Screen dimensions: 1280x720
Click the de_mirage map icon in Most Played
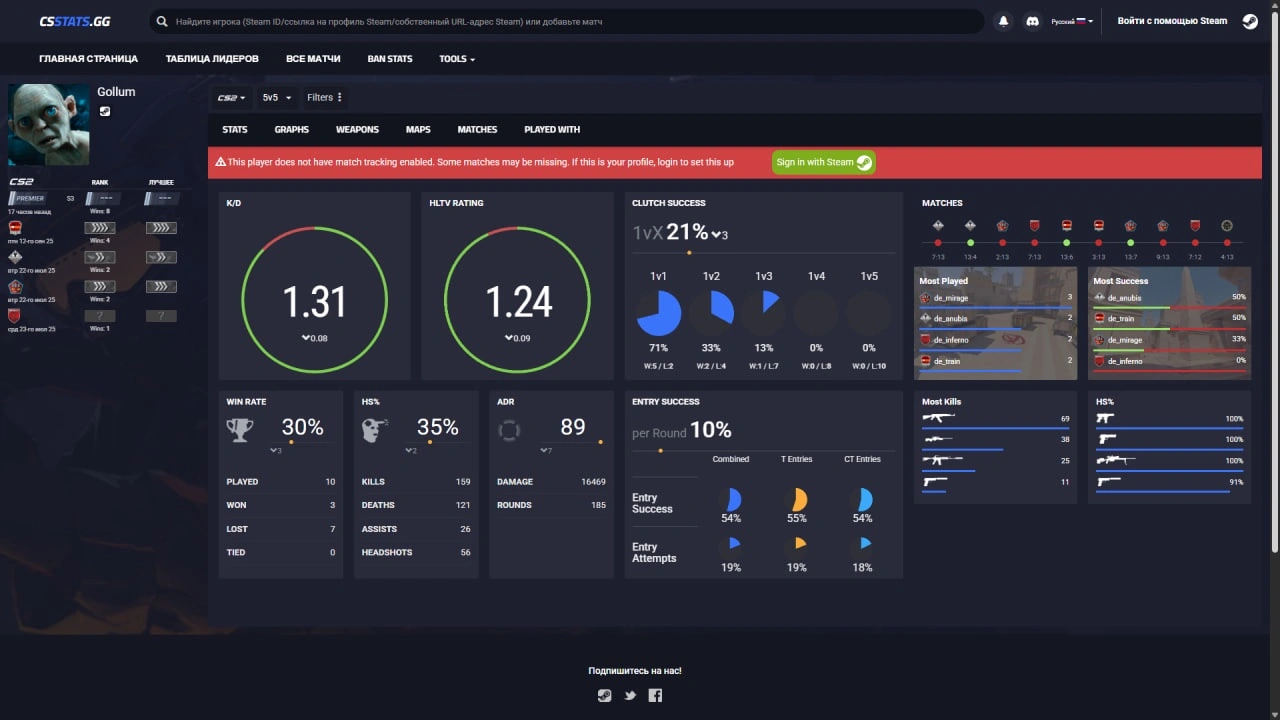point(925,298)
